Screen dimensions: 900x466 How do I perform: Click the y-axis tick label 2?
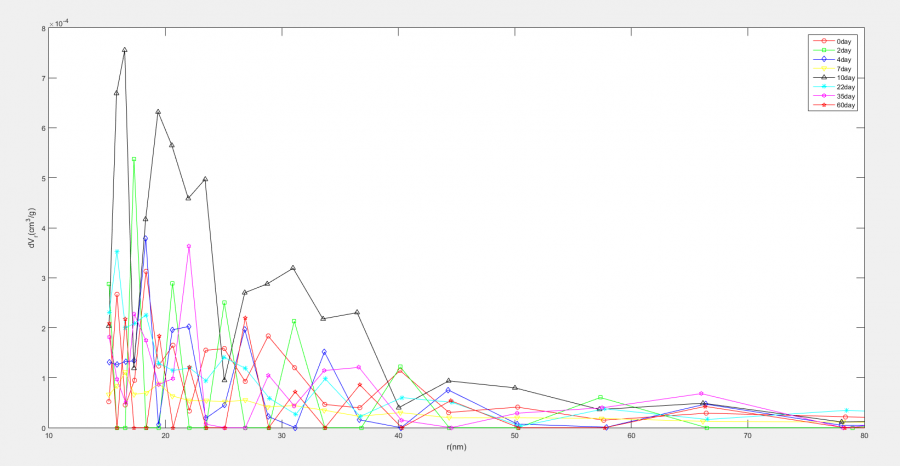(x=44, y=328)
